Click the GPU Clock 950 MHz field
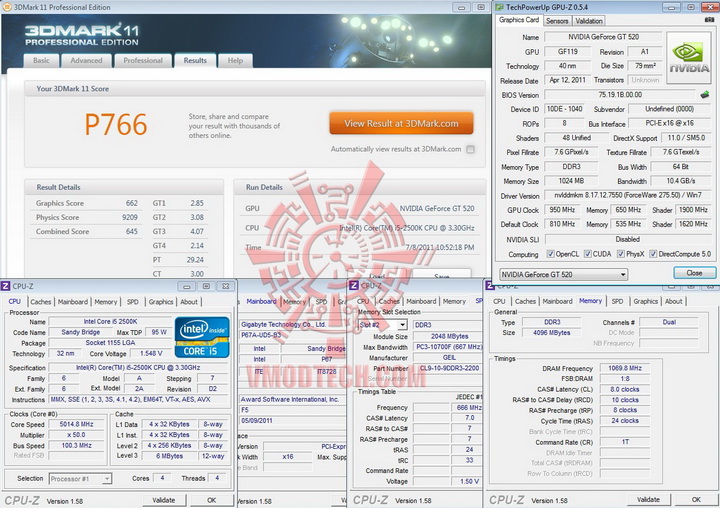Screen dimensions: 720x508 [x=562, y=210]
